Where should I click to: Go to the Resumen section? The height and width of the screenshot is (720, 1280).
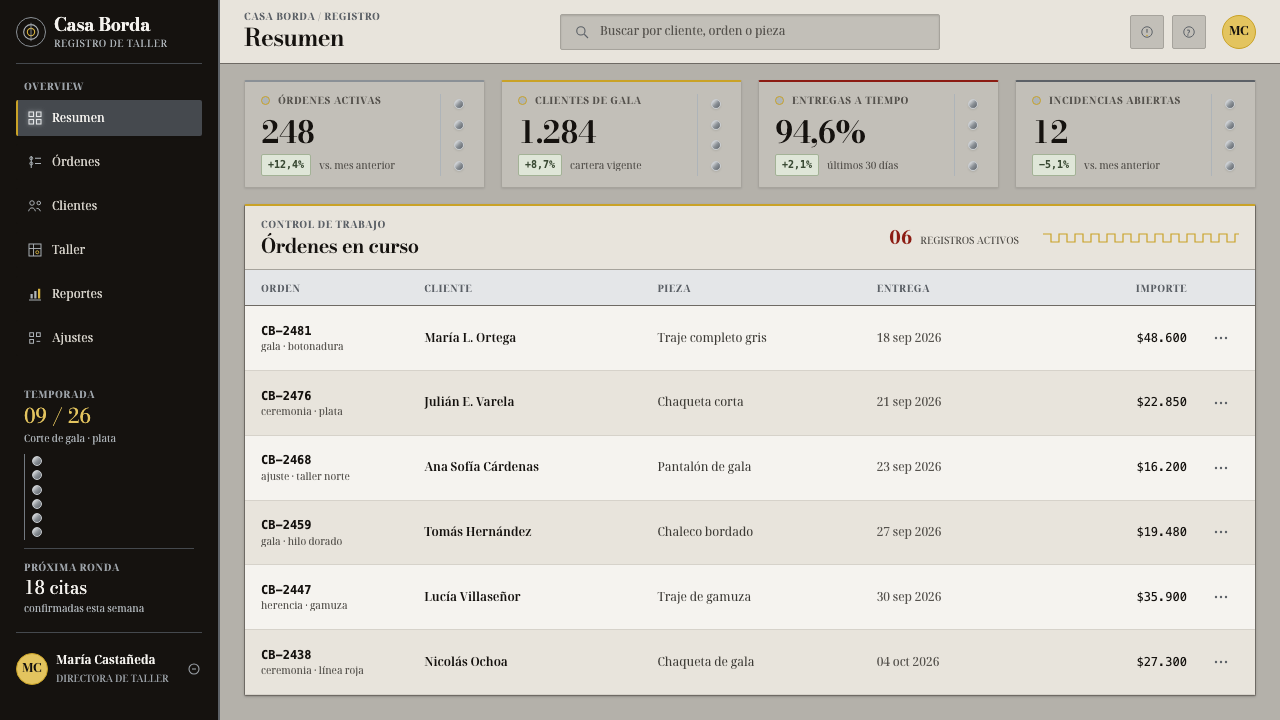tap(109, 118)
